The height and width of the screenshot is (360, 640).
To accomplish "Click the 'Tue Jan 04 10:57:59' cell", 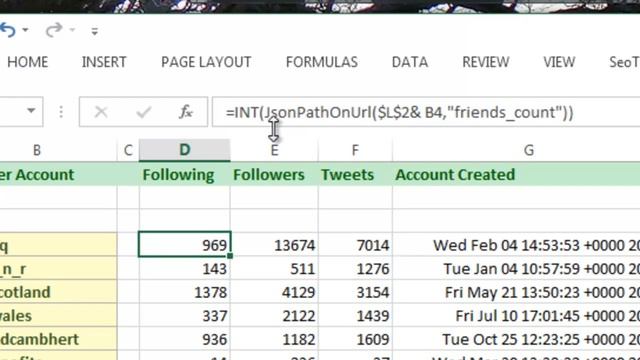I will (516, 269).
